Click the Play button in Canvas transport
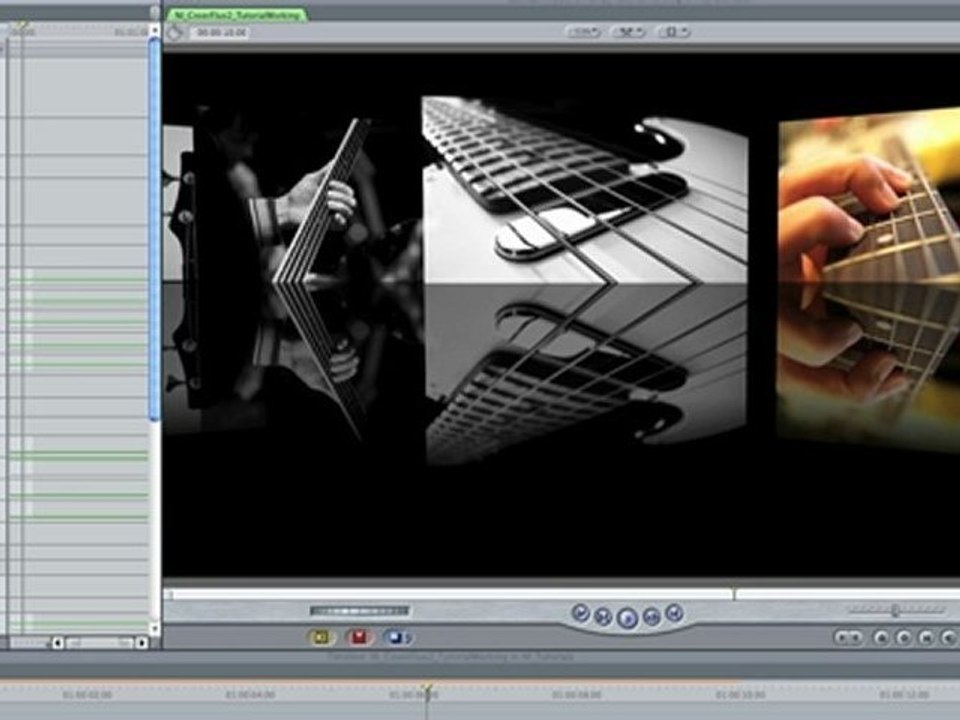The image size is (960, 720). [627, 618]
